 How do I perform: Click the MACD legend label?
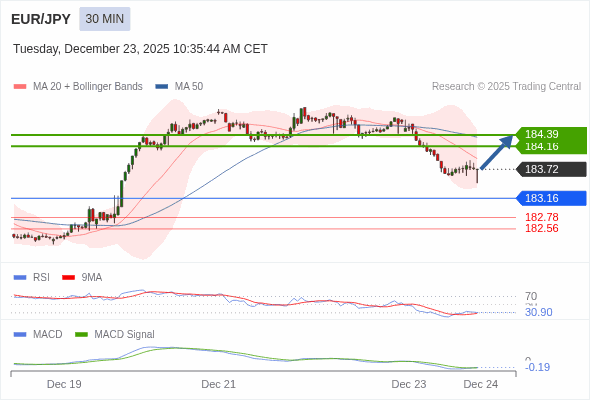tap(48, 335)
